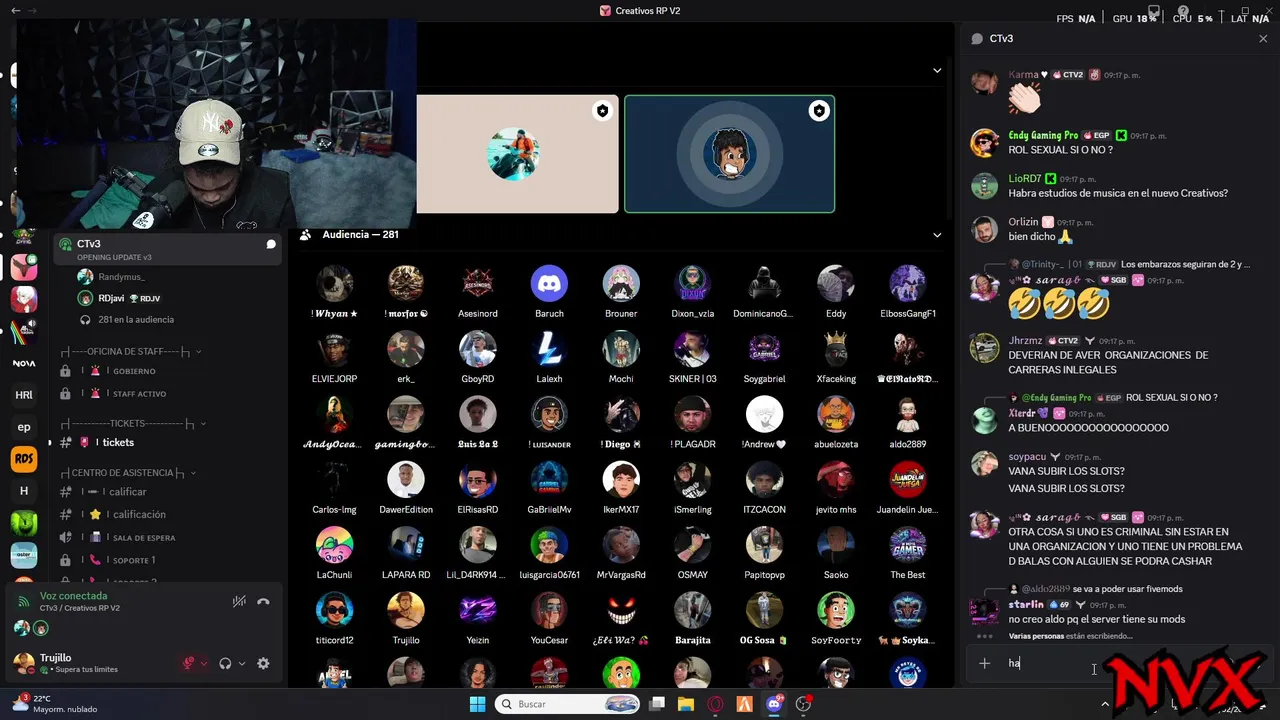Toggle noise suppression icon in voice panel
This screenshot has height=720, width=1280.
click(239, 602)
